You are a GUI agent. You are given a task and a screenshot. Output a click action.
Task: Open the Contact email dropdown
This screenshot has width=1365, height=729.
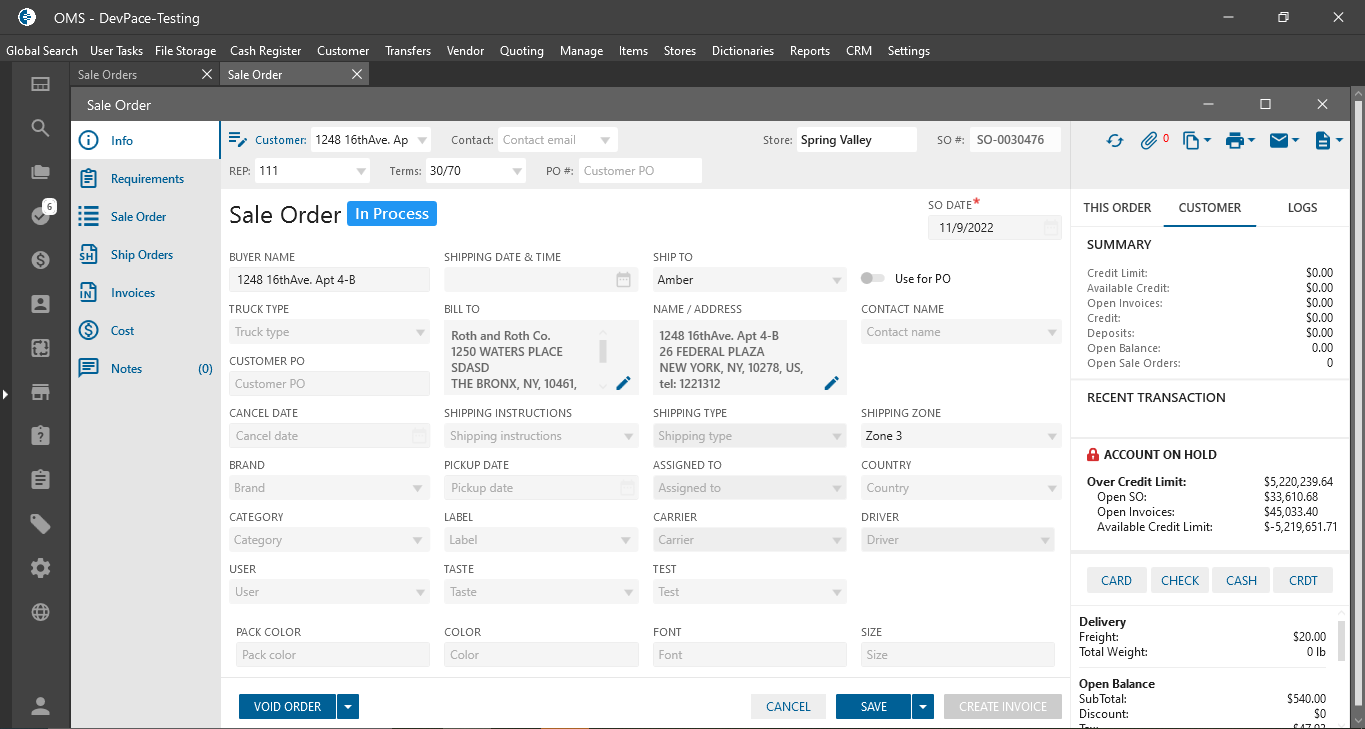(606, 141)
